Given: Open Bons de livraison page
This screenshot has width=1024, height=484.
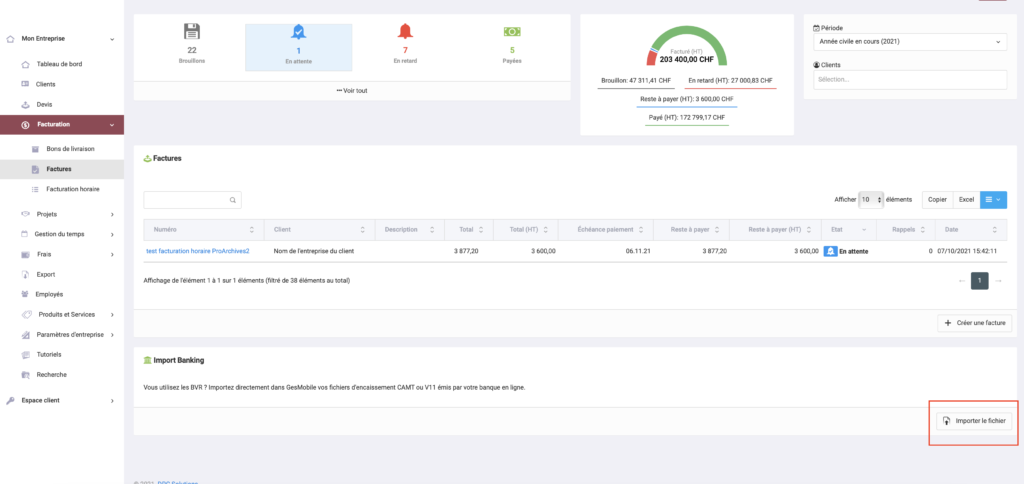Looking at the screenshot, I should [71, 149].
